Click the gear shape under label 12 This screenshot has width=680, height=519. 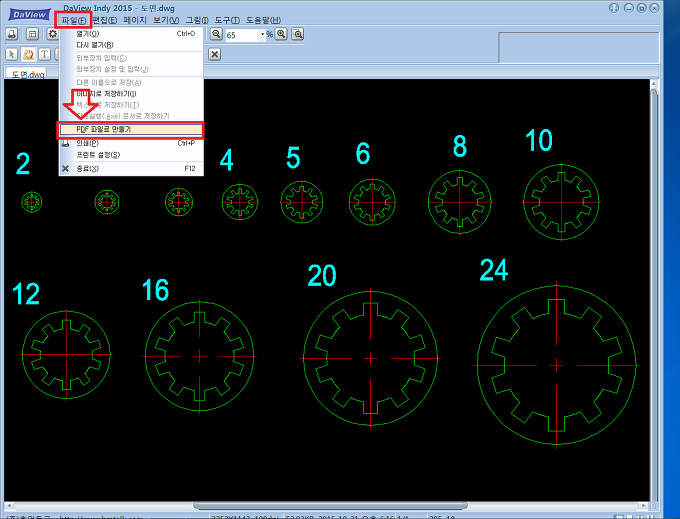66,354
